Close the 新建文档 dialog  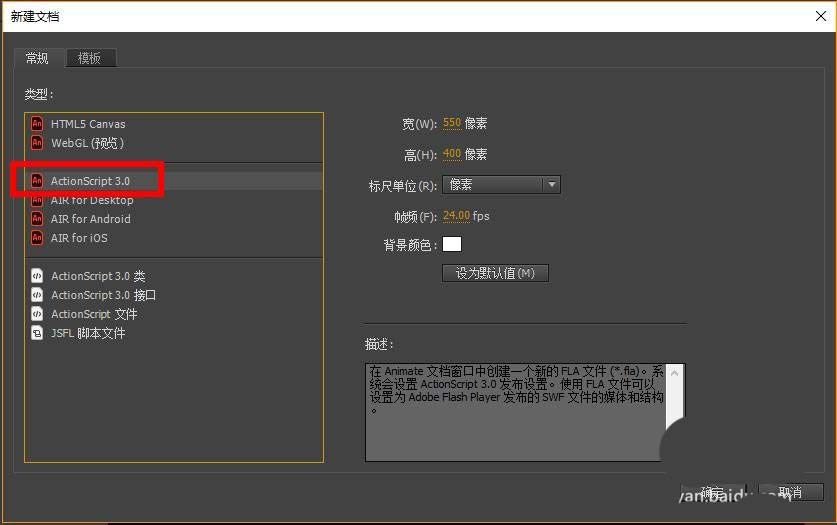tap(821, 16)
